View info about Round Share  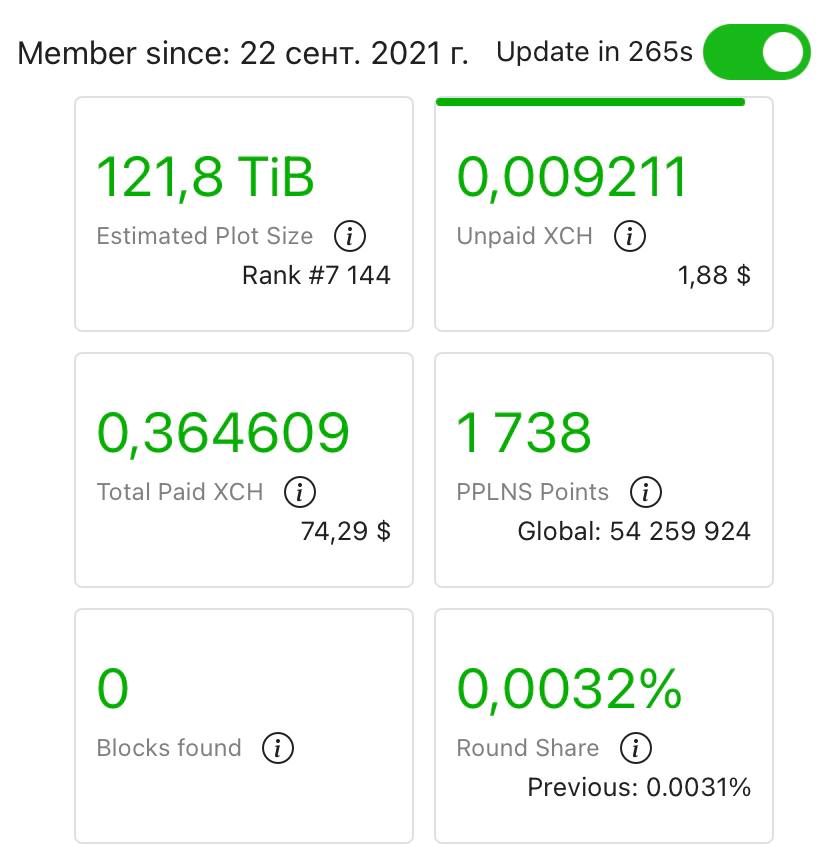636,748
